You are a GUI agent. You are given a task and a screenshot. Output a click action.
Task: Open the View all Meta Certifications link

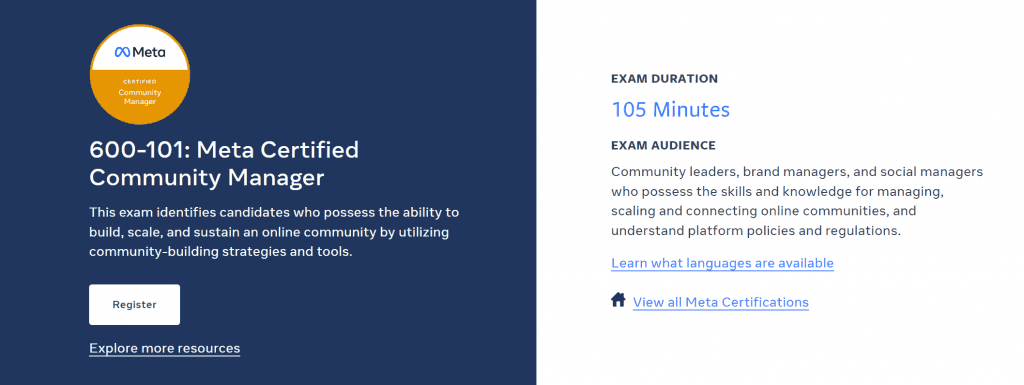721,302
